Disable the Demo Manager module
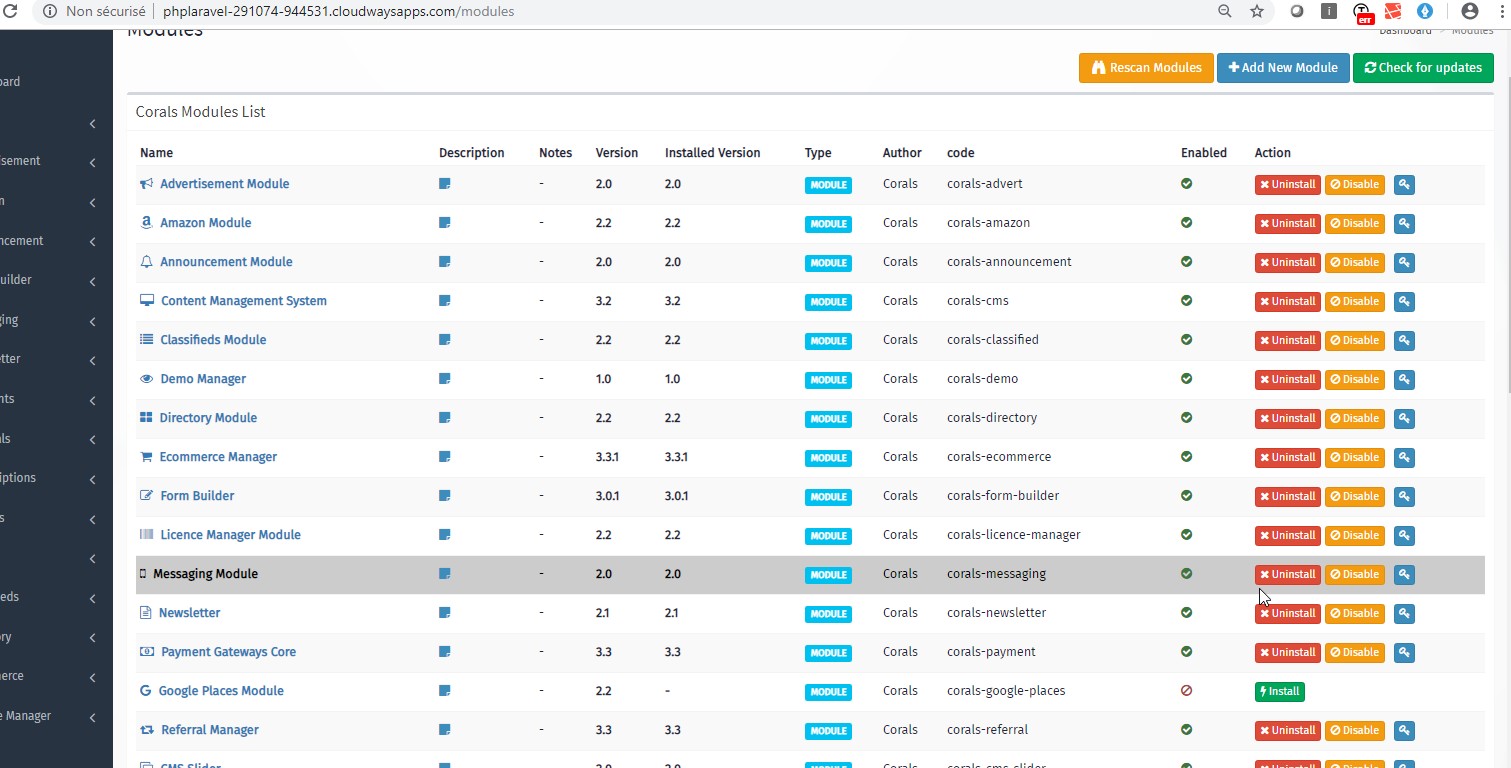The height and width of the screenshot is (768, 1511). click(1355, 379)
